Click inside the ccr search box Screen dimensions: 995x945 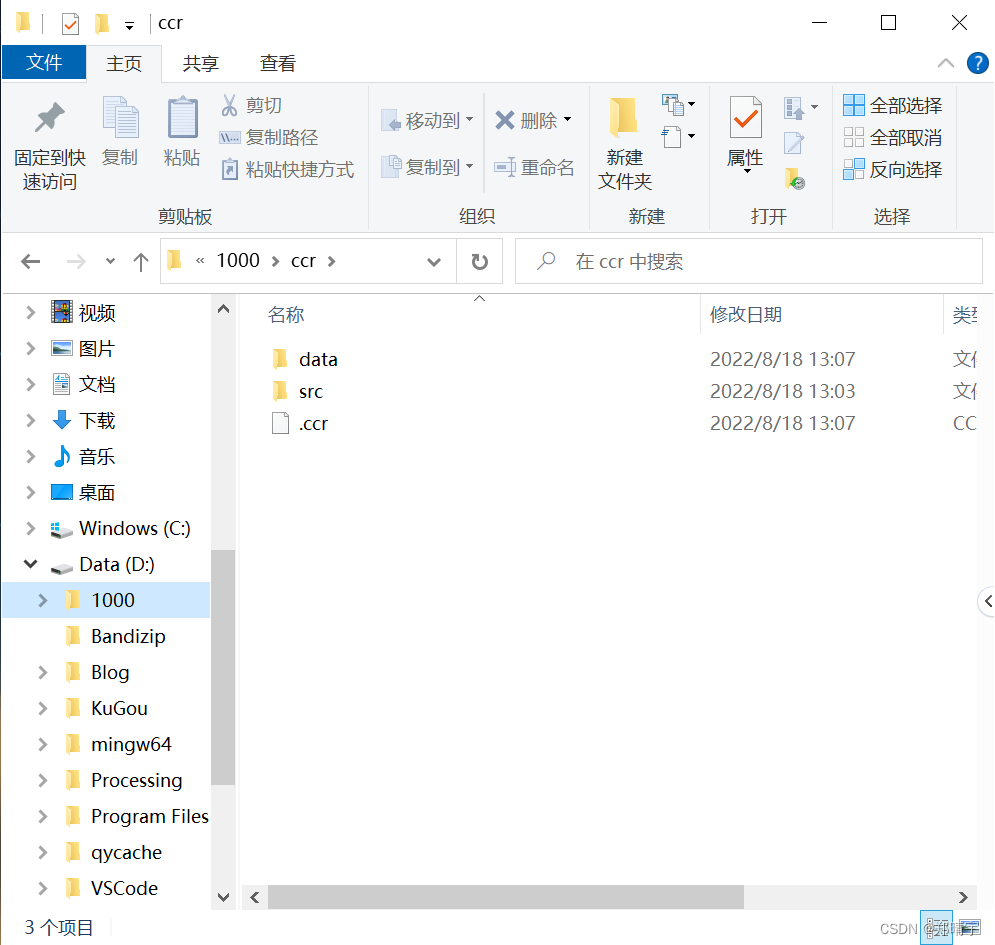pos(700,261)
